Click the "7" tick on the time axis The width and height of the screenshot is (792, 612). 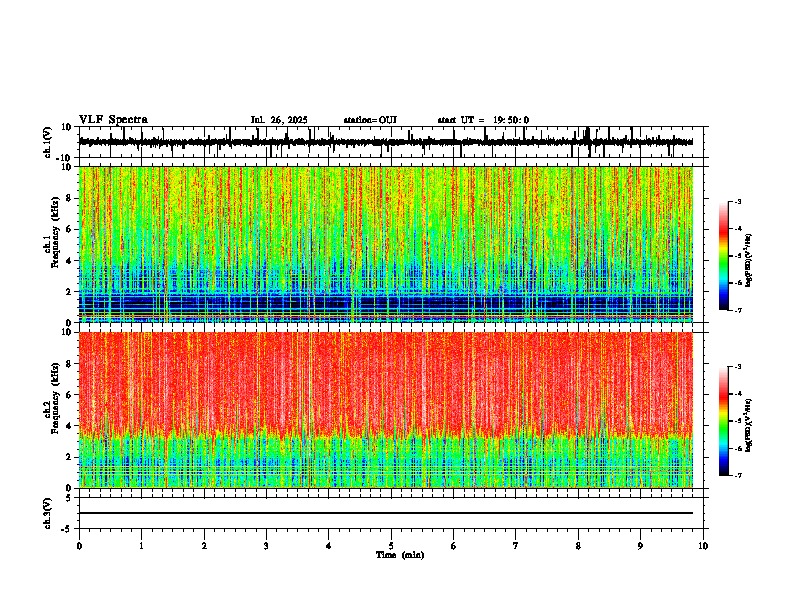pos(516,546)
